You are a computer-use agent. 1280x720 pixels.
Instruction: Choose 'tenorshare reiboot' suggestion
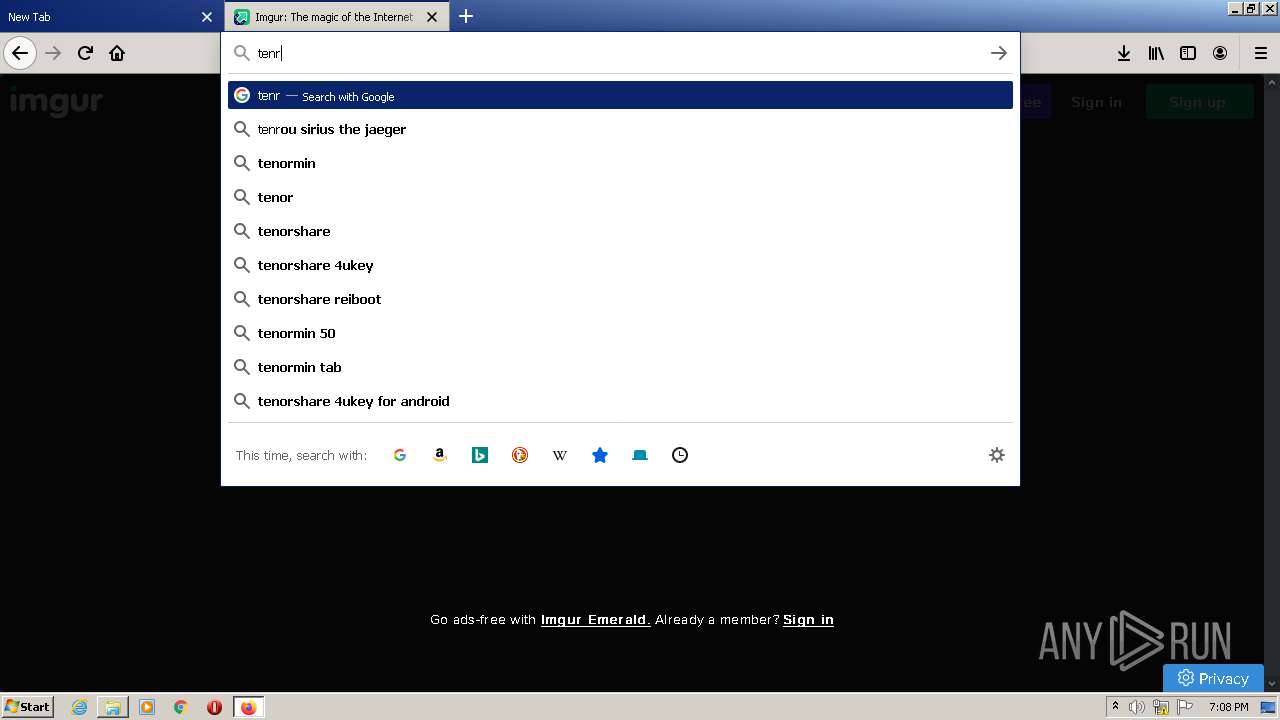620,299
